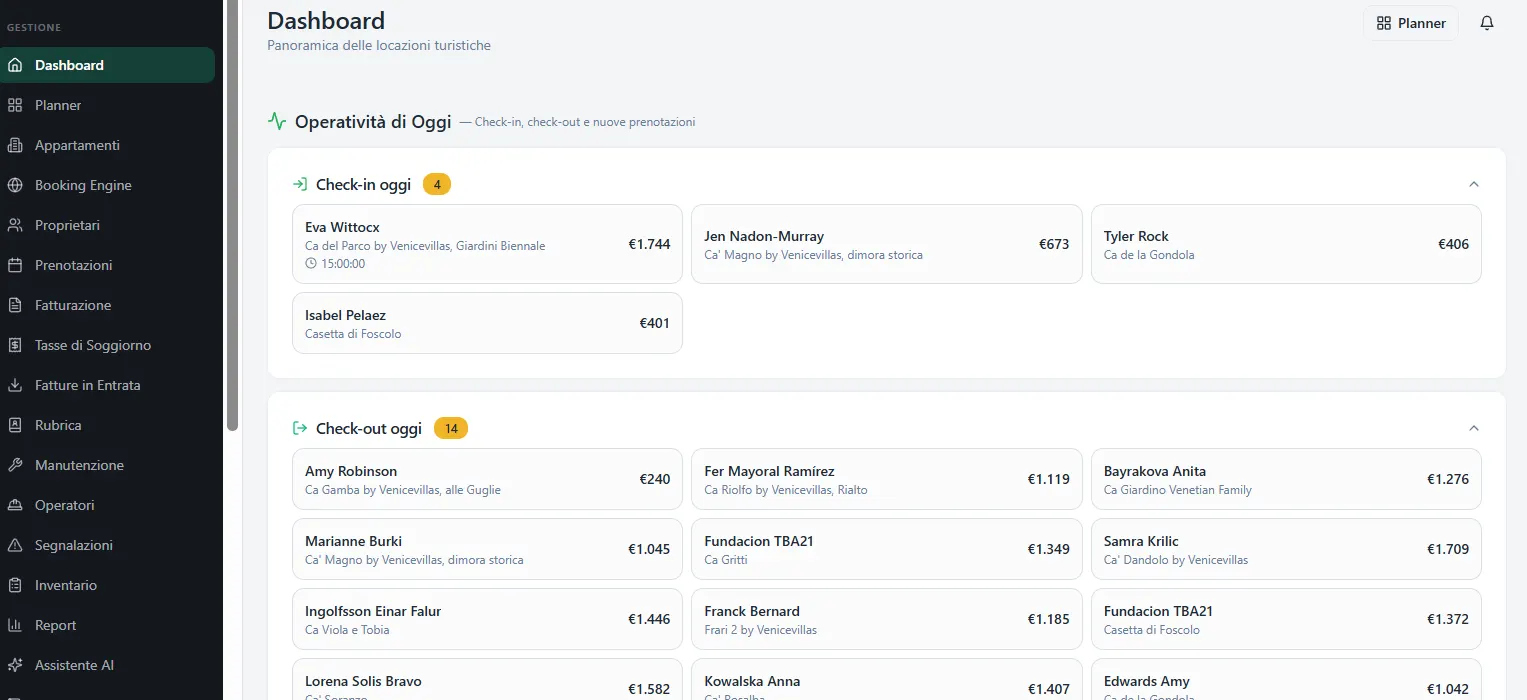Screen dimensions: 1527x700
Task: Open Tyler Rock check-in card
Action: tap(1286, 244)
